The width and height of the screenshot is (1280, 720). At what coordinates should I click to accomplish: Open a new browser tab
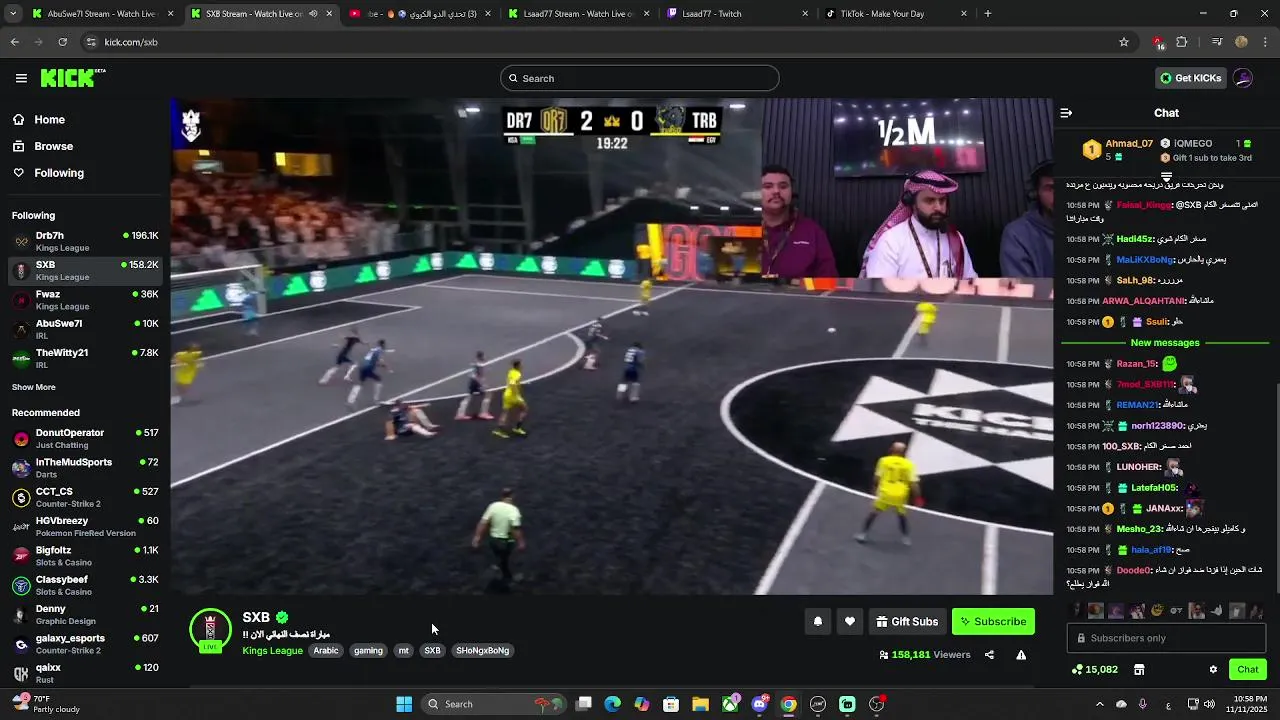click(x=988, y=14)
